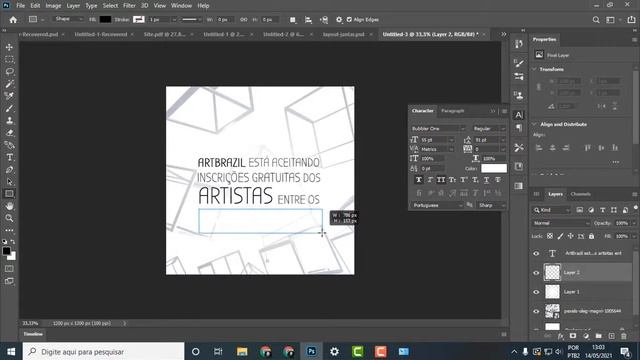Select the Rectangular Marquee tool
Screen dimensions: 640x360
point(9,59)
